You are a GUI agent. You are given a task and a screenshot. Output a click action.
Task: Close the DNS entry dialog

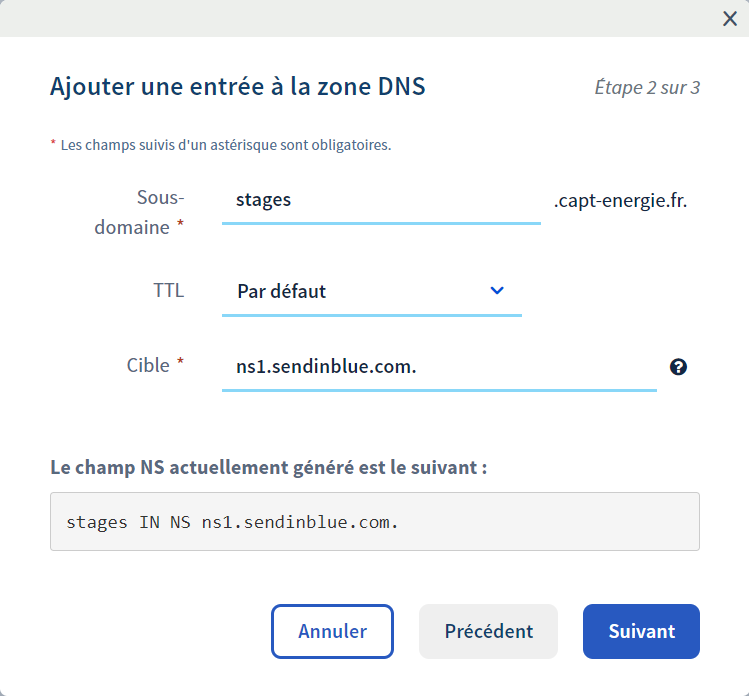[x=730, y=19]
